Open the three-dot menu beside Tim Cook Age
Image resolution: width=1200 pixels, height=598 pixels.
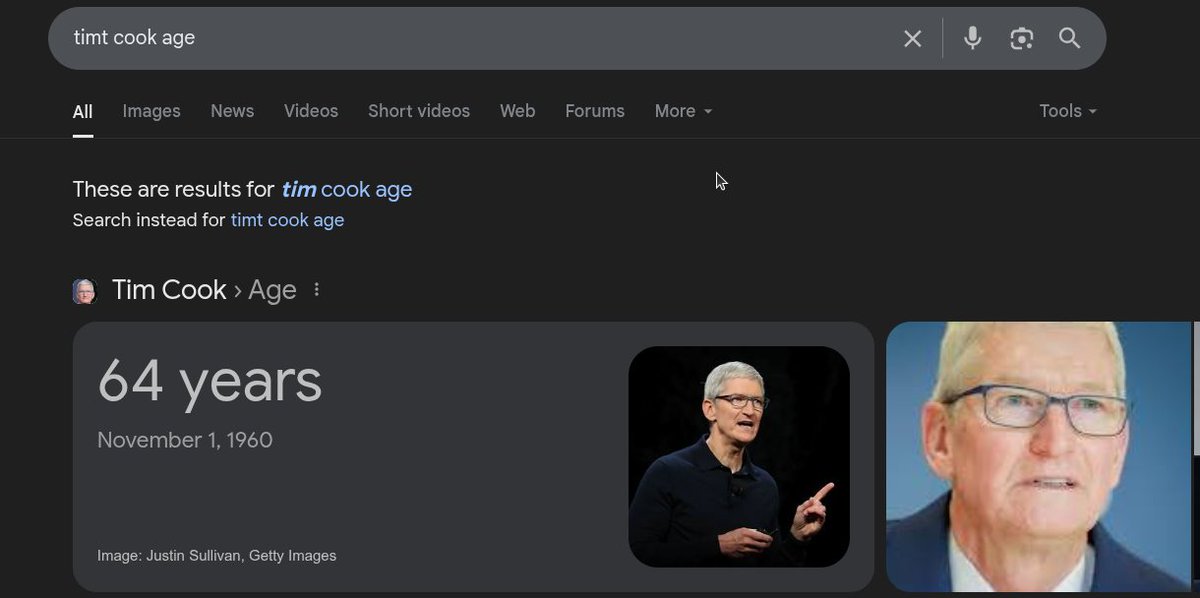[317, 290]
